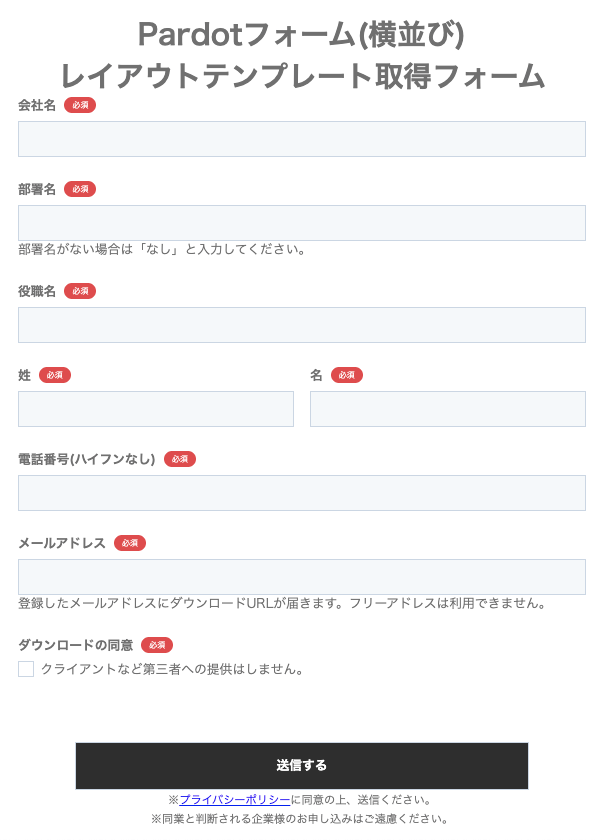Click the 必須 badge beside 名 label
603x840 pixels.
(x=347, y=375)
